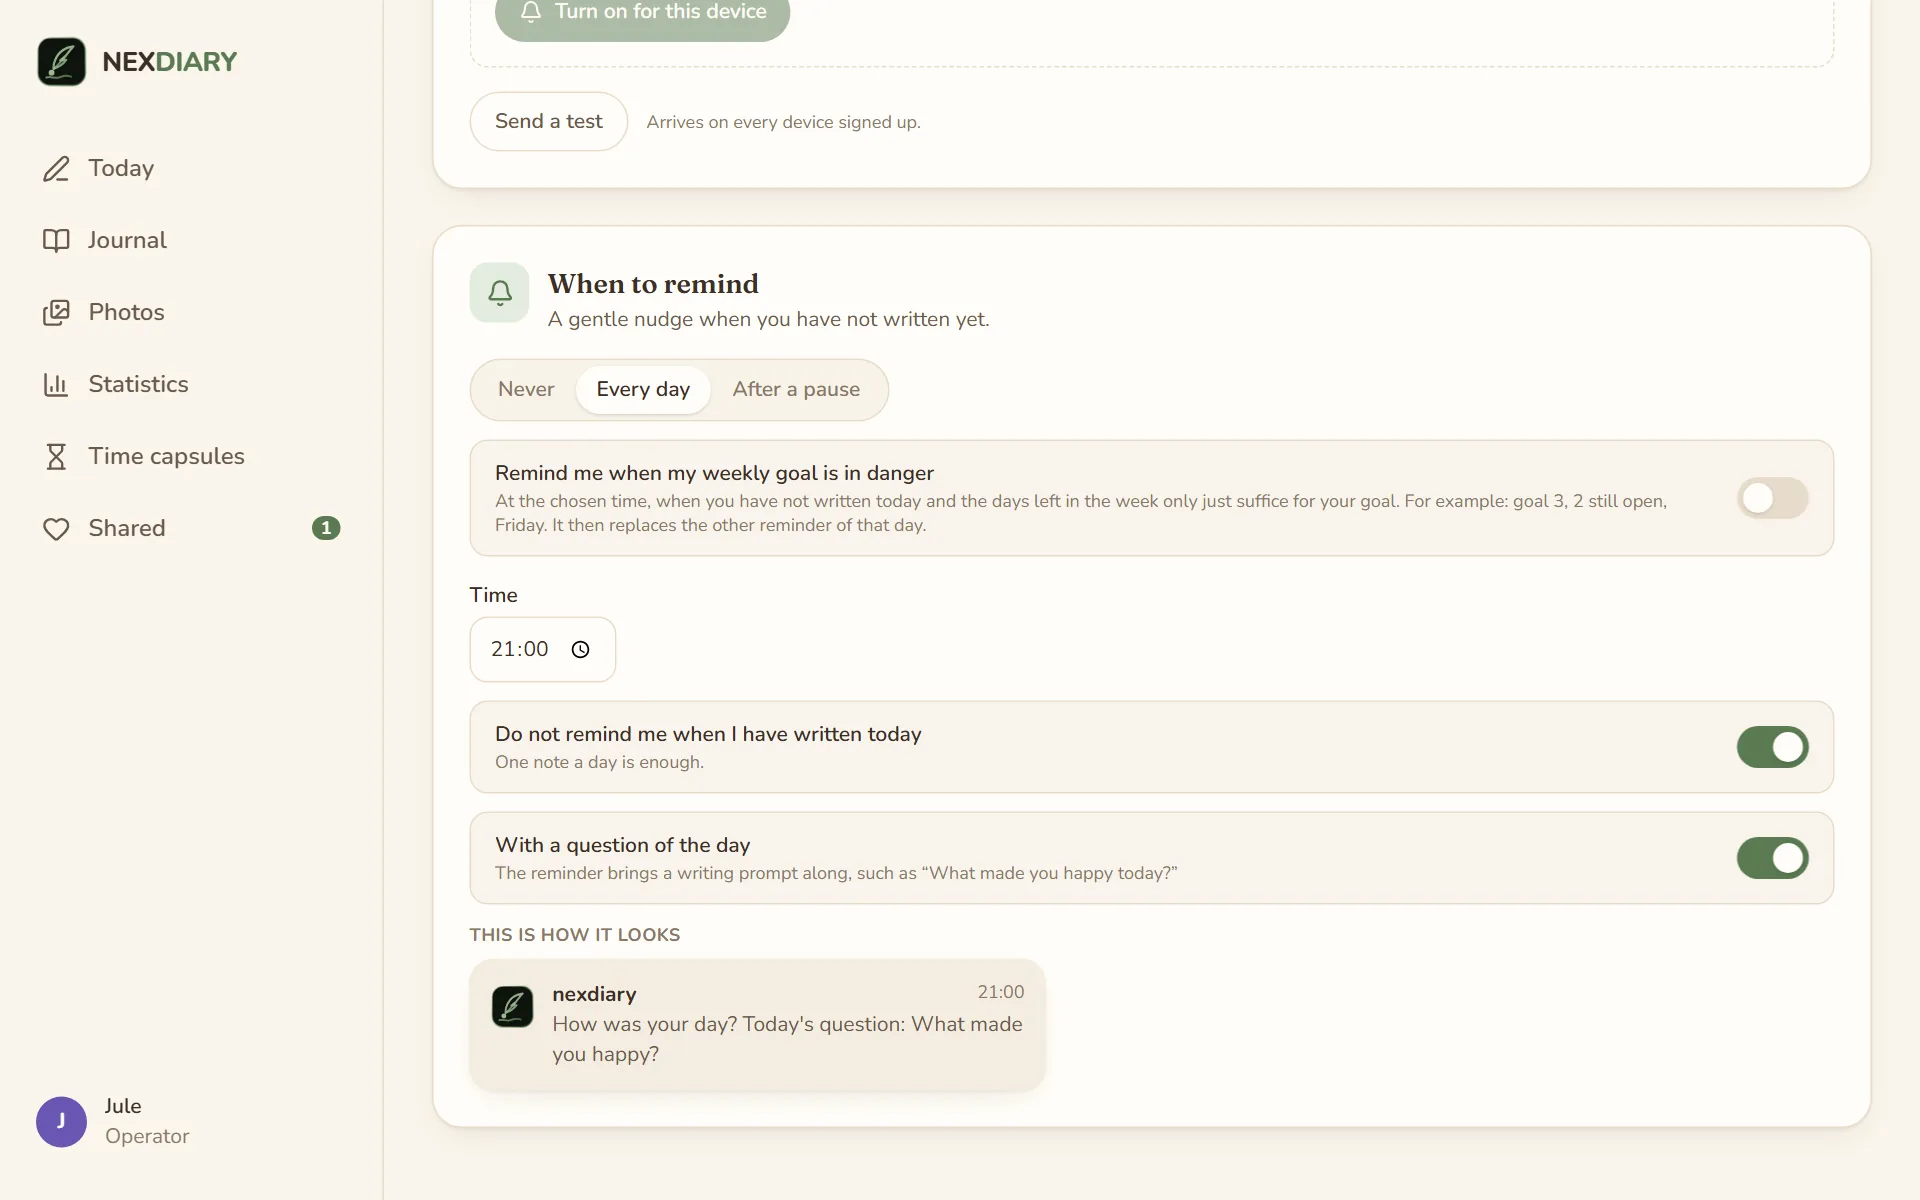Image resolution: width=1920 pixels, height=1200 pixels.
Task: Click the heart icon beside Shared
Action: (56, 529)
